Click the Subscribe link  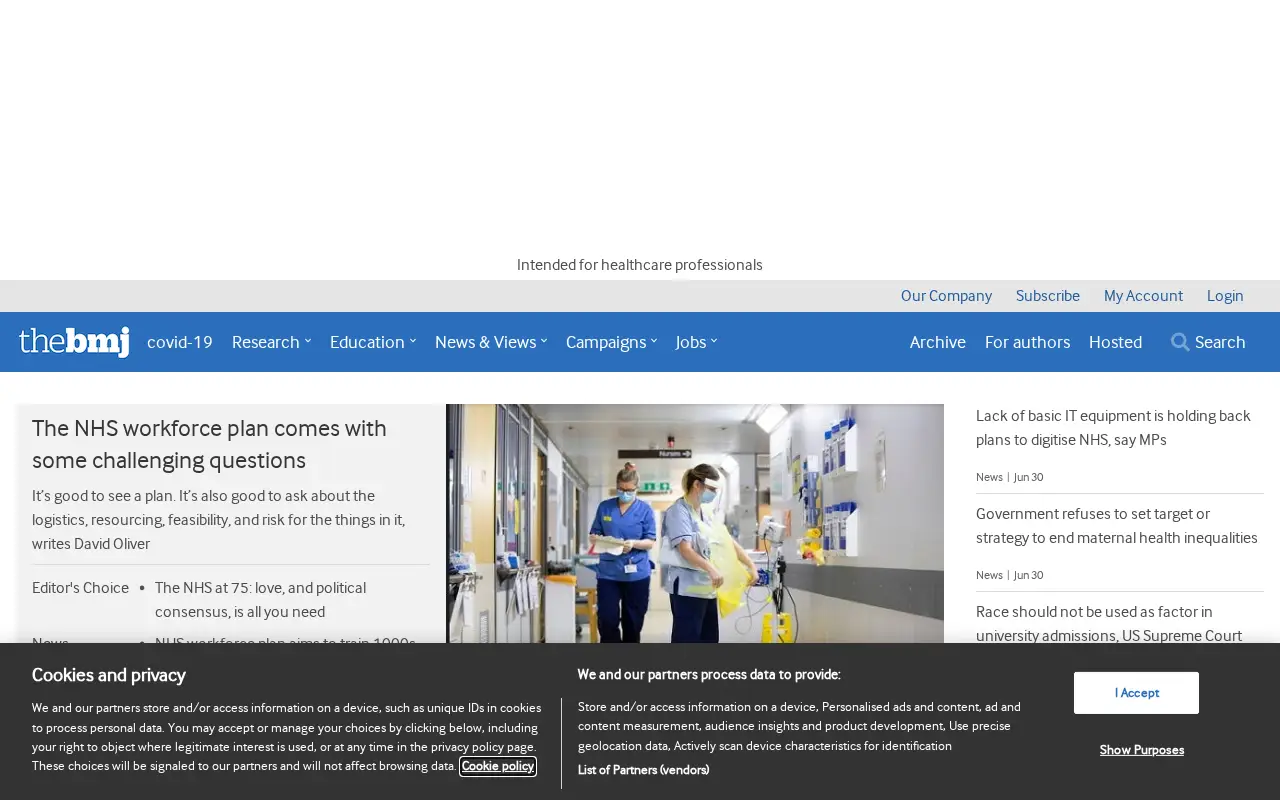point(1048,296)
